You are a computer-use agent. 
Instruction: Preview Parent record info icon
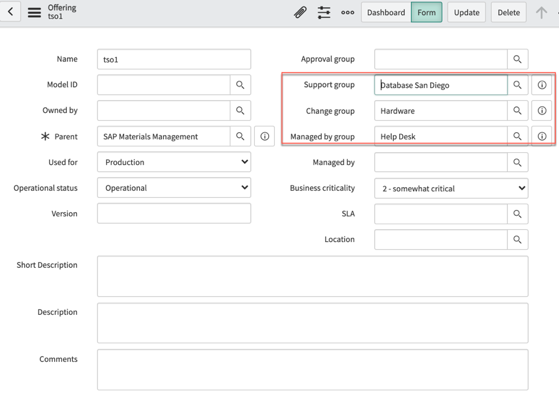(265, 136)
